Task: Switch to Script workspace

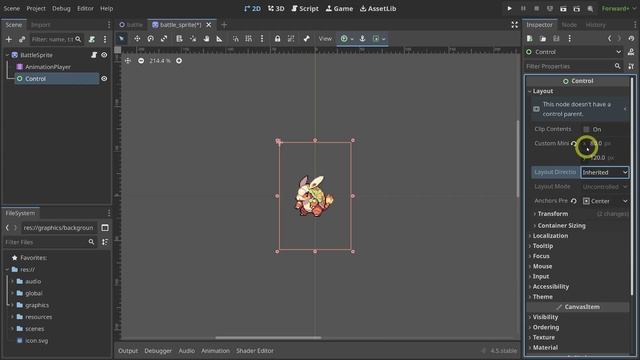Action: [x=305, y=8]
